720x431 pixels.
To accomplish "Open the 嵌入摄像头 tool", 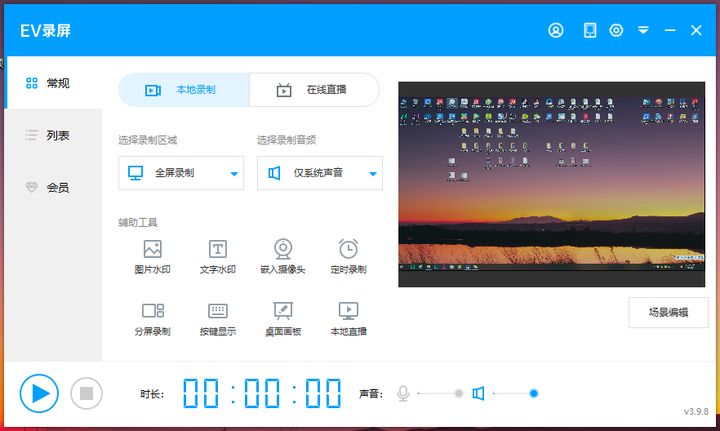I will point(283,257).
